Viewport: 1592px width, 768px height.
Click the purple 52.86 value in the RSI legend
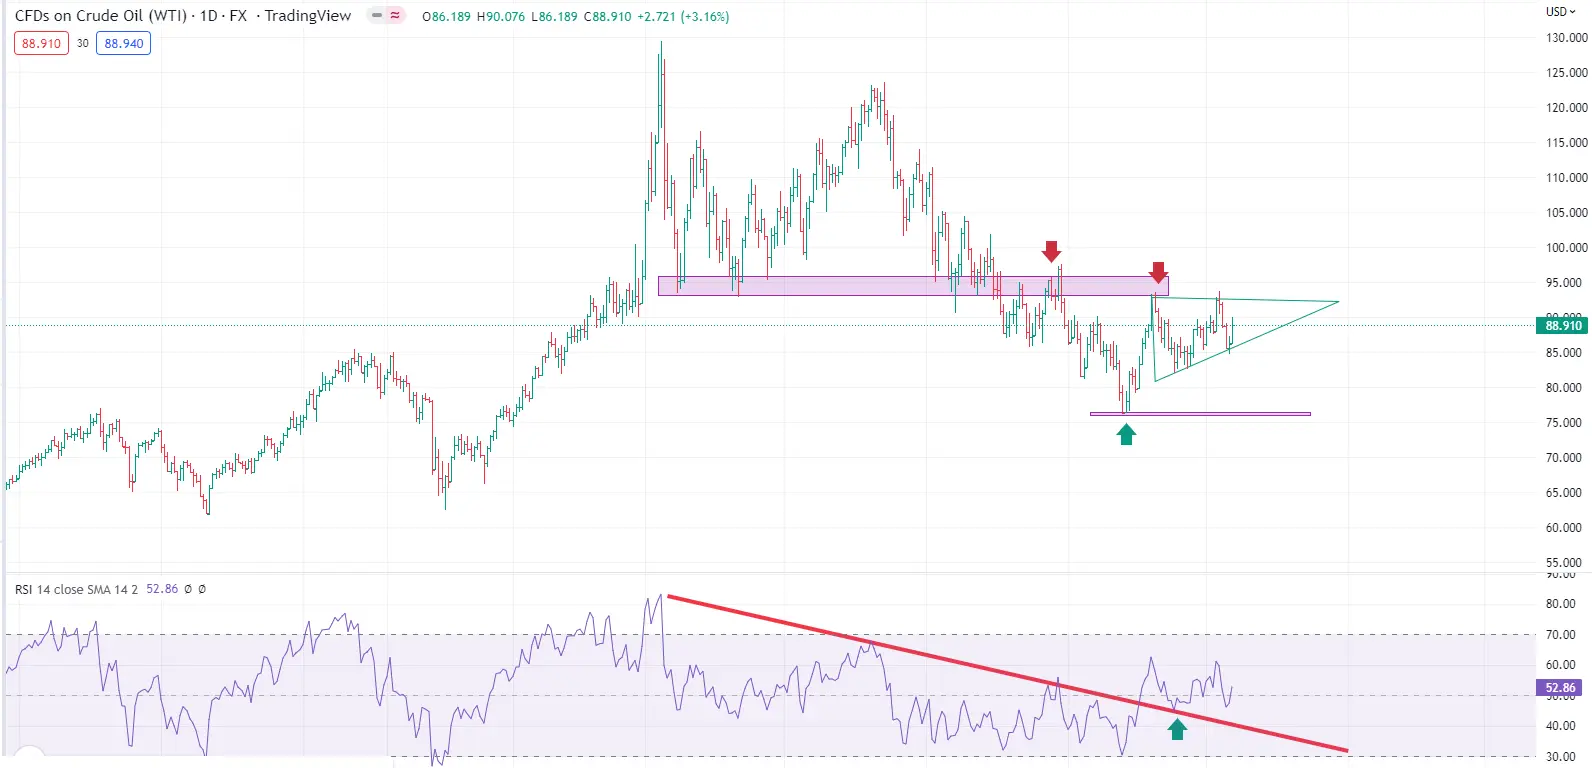[162, 589]
